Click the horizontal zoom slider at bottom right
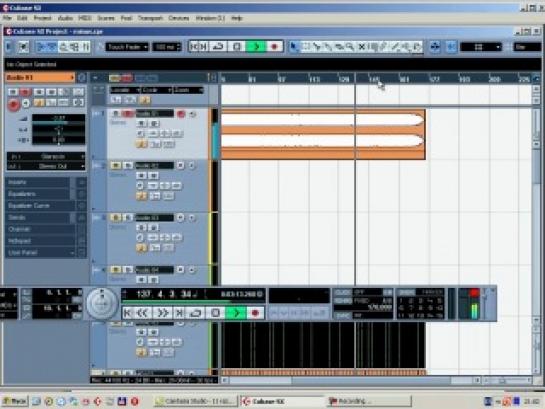Viewport: 545px width, 409px height. pos(503,381)
